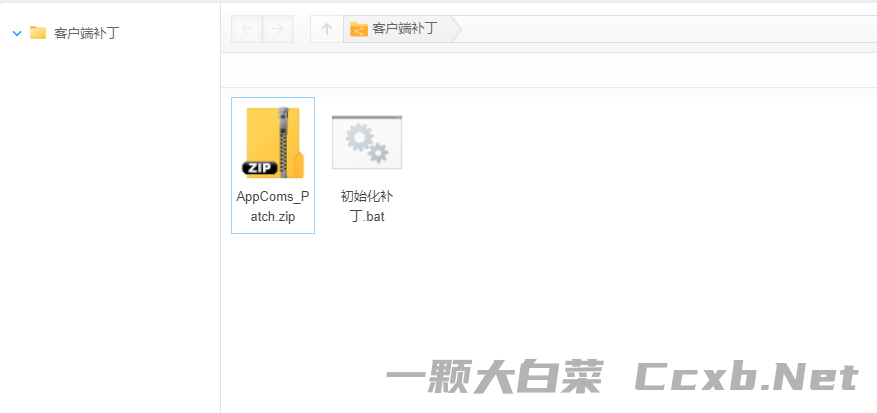
Task: Go up one folder level with the up arrow
Action: pos(327,29)
